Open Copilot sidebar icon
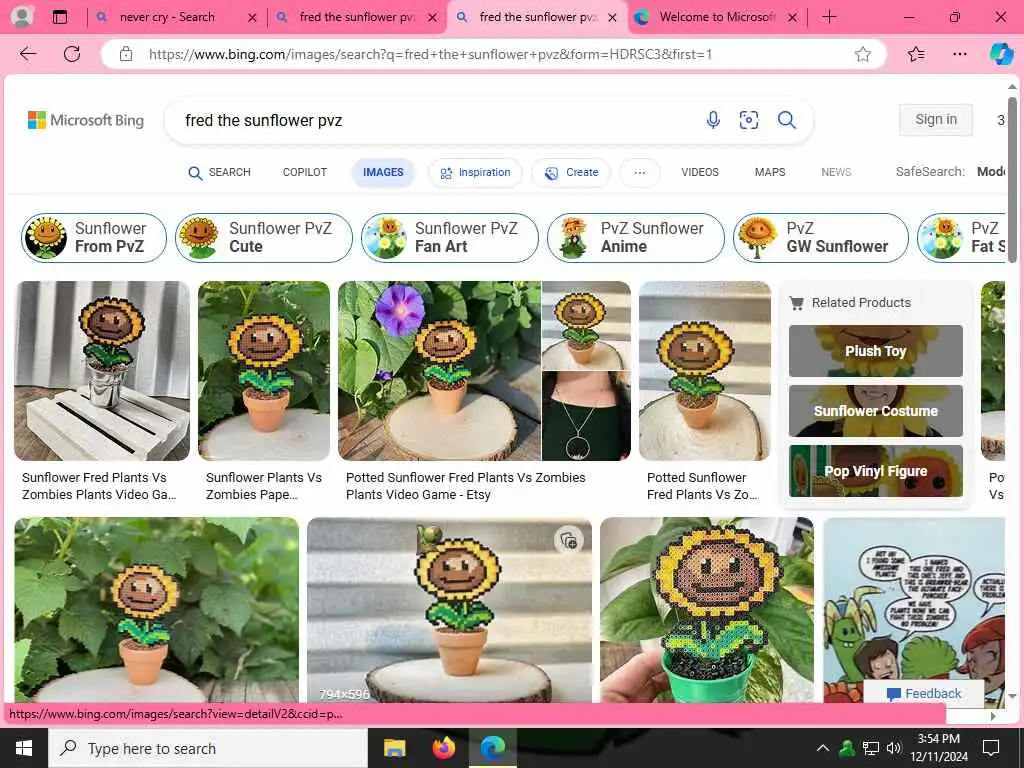 (1001, 54)
